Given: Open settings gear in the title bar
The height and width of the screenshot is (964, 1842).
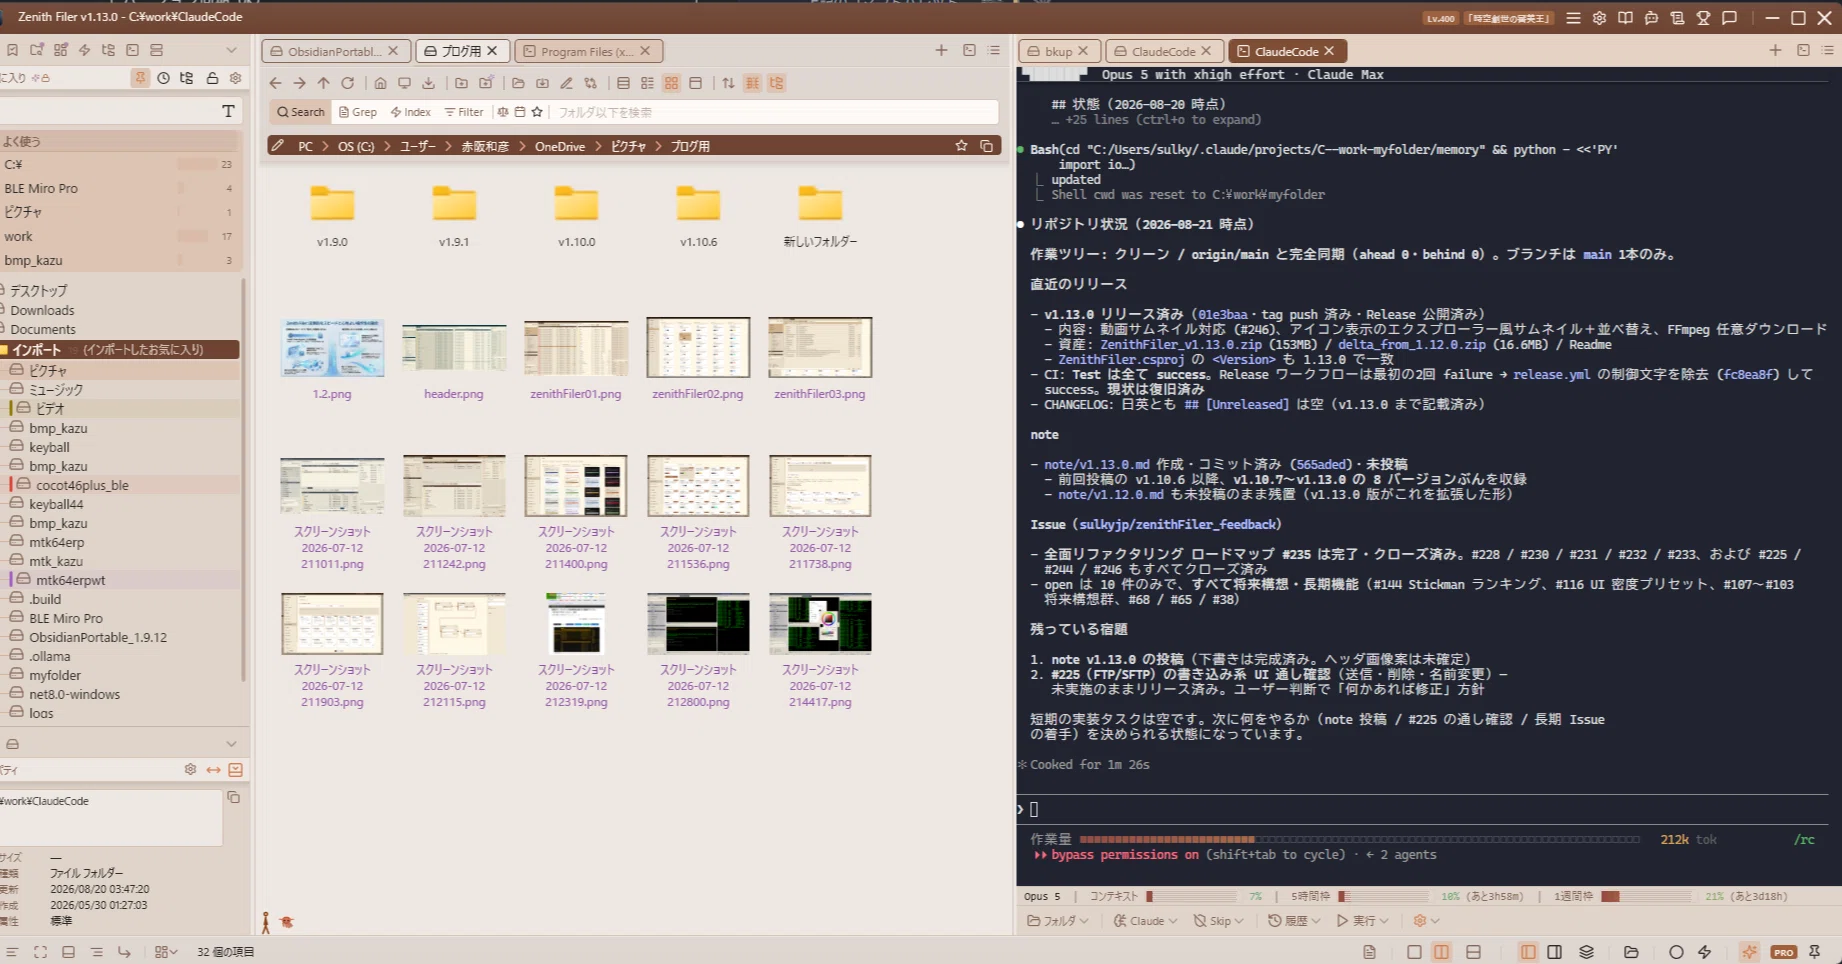Looking at the screenshot, I should [1599, 18].
